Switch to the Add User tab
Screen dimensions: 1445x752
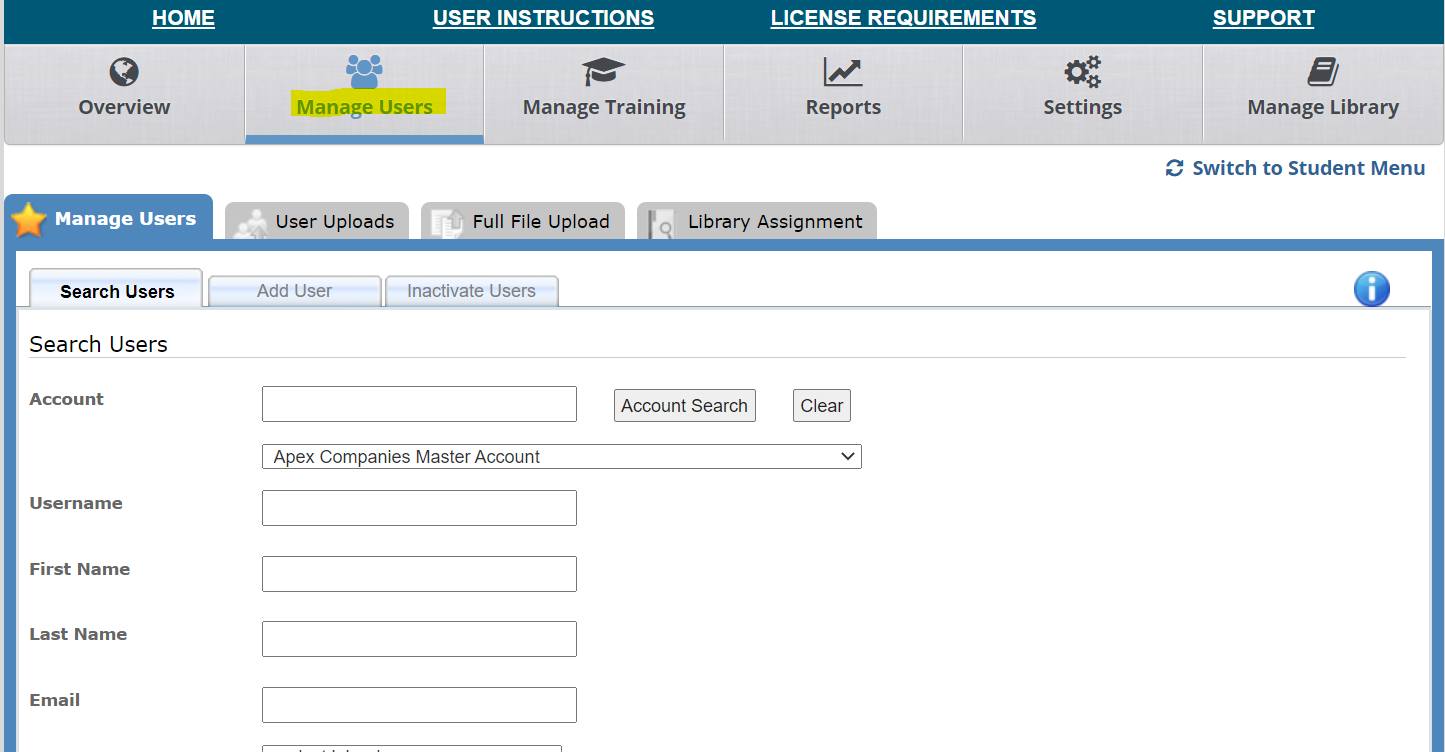pyautogui.click(x=294, y=291)
